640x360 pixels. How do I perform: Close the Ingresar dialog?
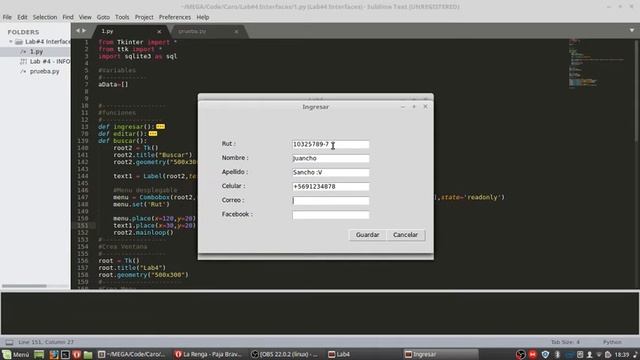click(425, 107)
